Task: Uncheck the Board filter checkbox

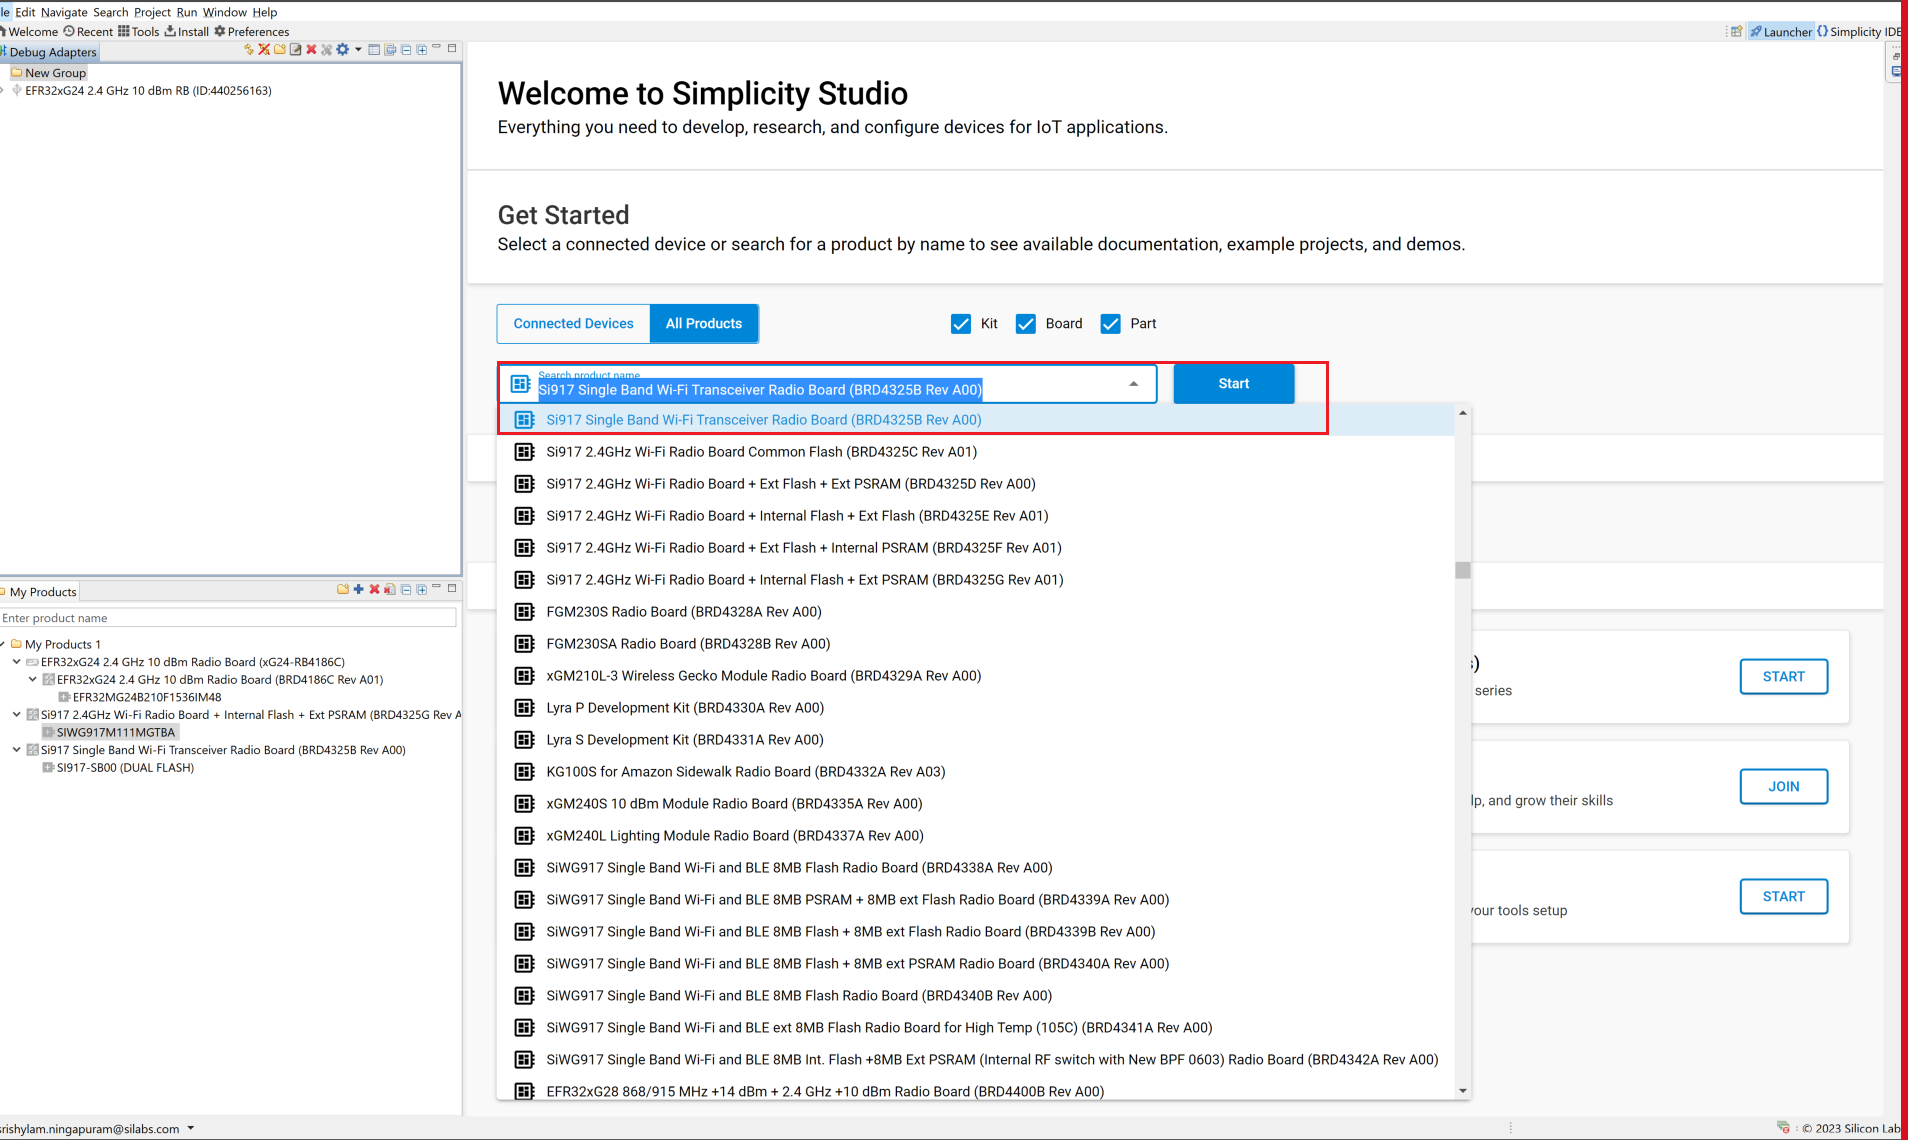Action: point(1025,324)
